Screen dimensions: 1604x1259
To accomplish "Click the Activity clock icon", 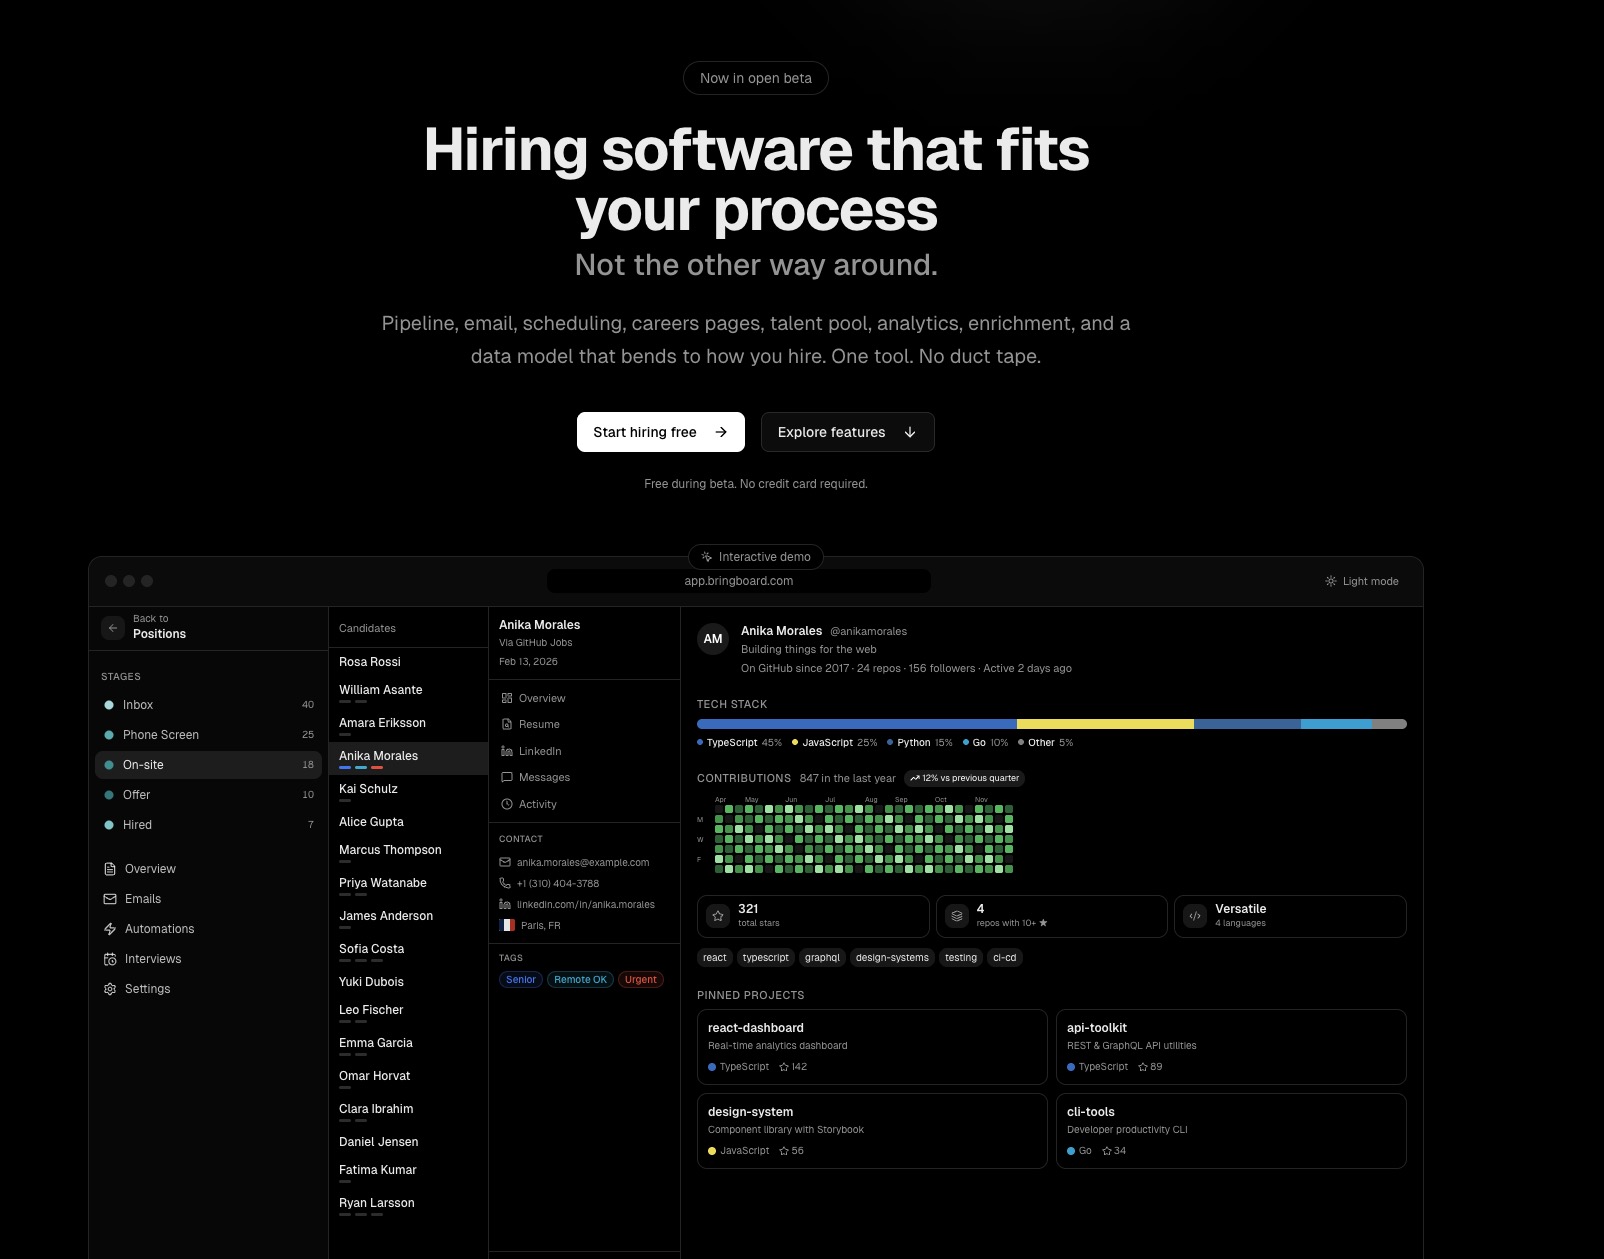I will point(506,804).
